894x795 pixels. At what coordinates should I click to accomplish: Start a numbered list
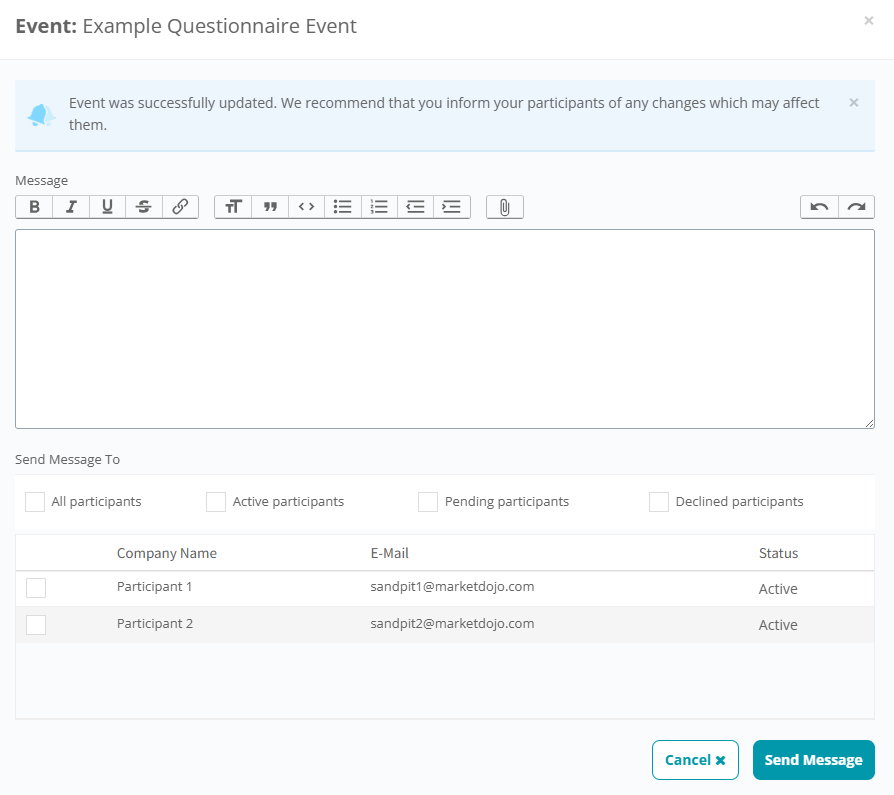coord(379,206)
